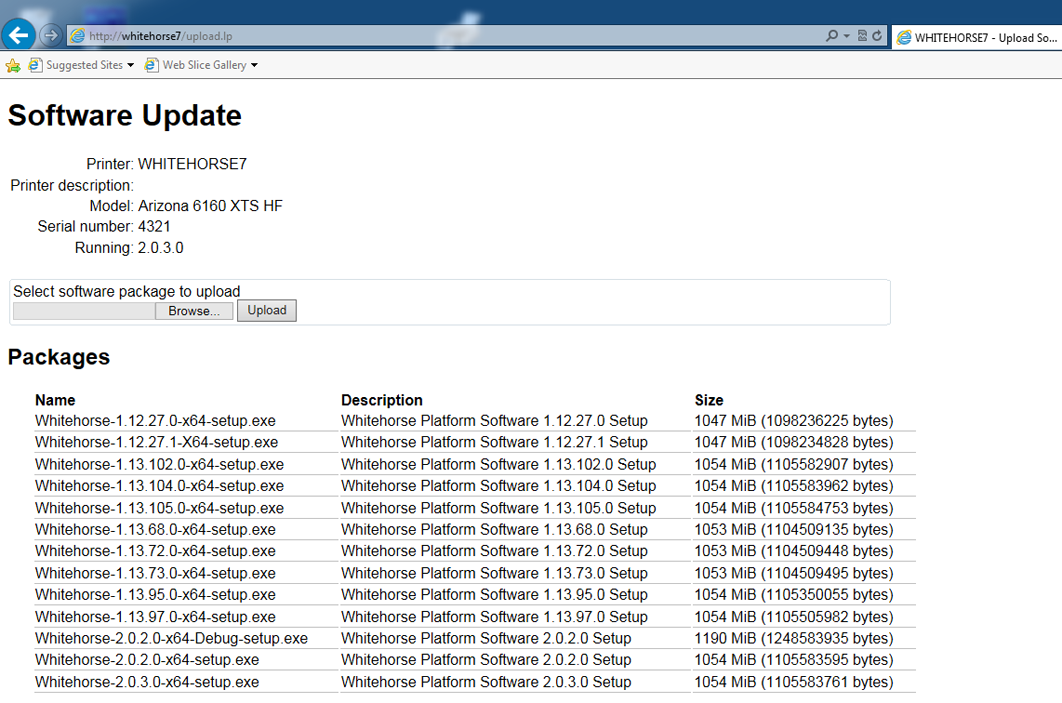Image resolution: width=1062 pixels, height=703 pixels.
Task: Select package Whitehorse-2.0.2.0-x64-Debug-setup.exe
Action: coord(171,638)
